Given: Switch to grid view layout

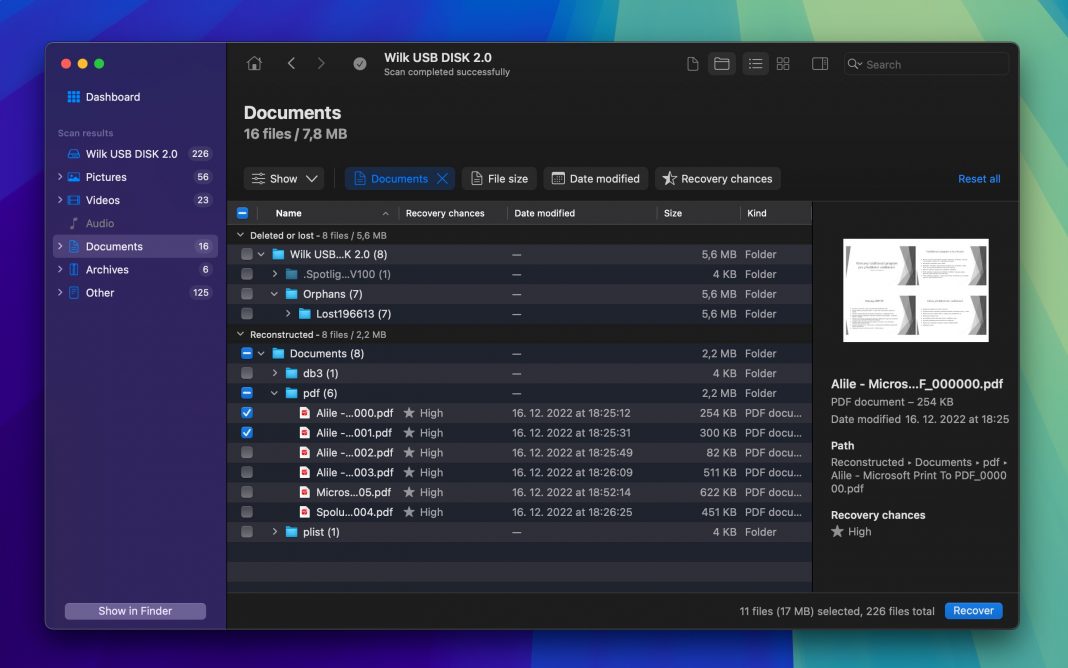Looking at the screenshot, I should point(783,63).
